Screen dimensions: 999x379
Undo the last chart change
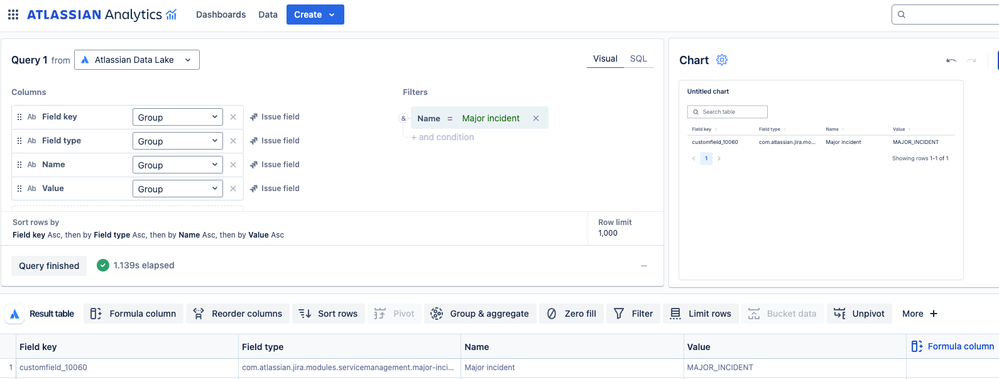pyautogui.click(x=951, y=60)
